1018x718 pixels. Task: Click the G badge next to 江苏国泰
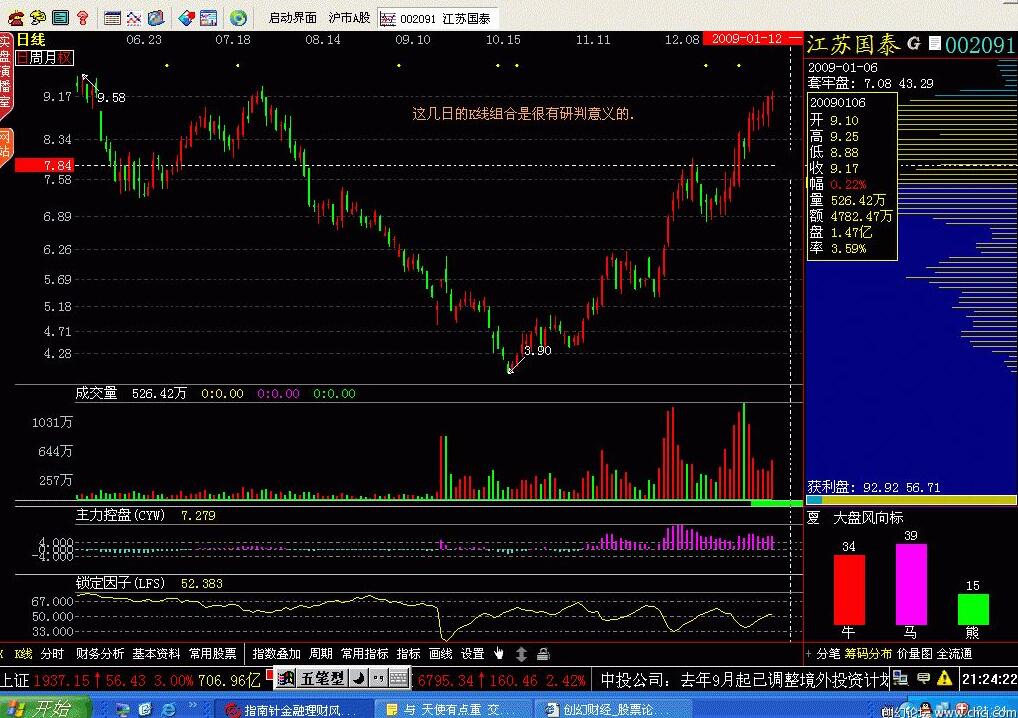point(914,43)
